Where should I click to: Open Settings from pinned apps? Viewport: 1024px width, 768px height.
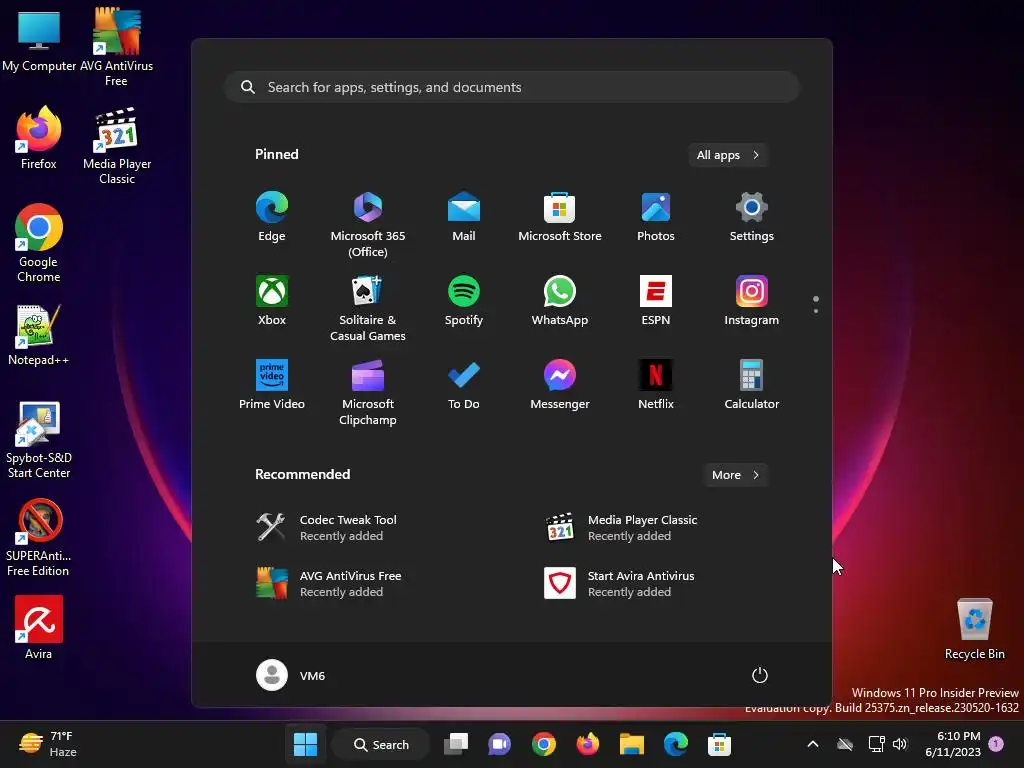(x=752, y=217)
